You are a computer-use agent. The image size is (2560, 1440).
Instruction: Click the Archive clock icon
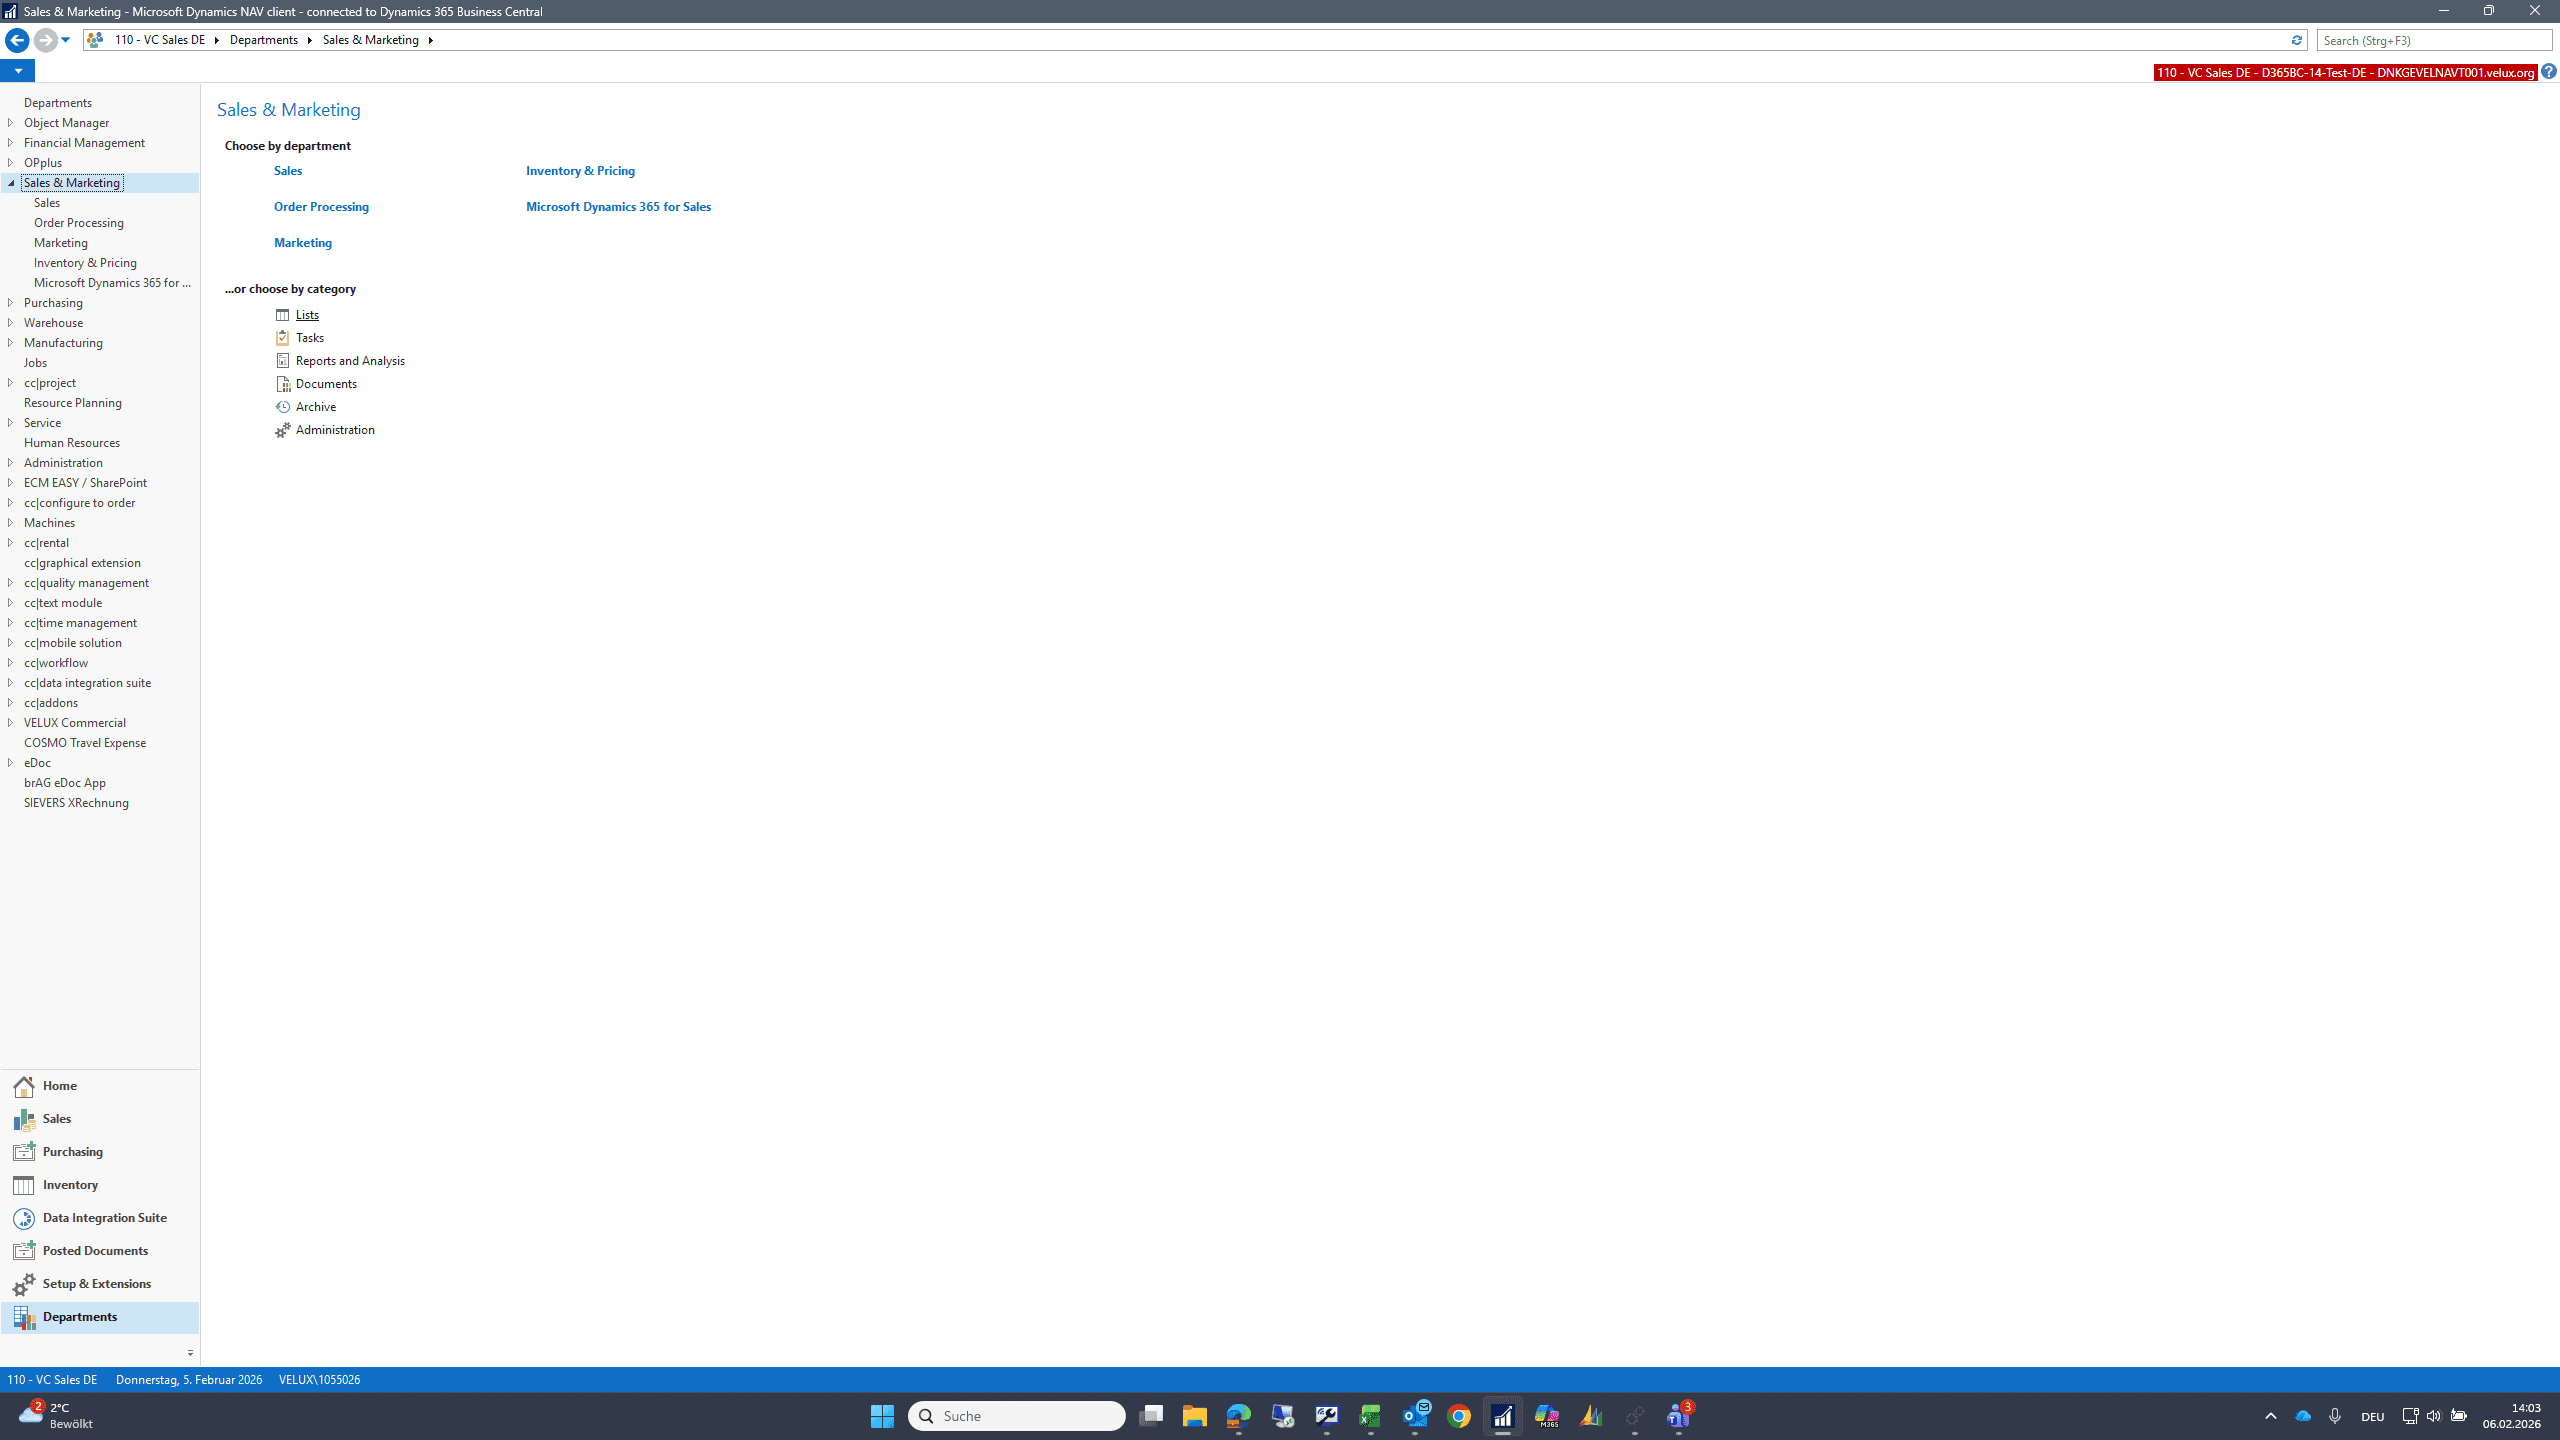pyautogui.click(x=283, y=407)
